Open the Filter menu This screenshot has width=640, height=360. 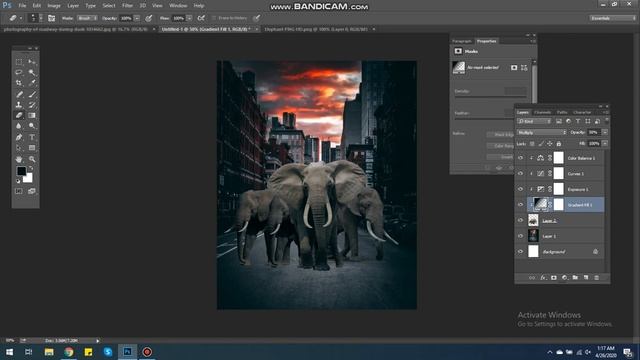pos(127,6)
